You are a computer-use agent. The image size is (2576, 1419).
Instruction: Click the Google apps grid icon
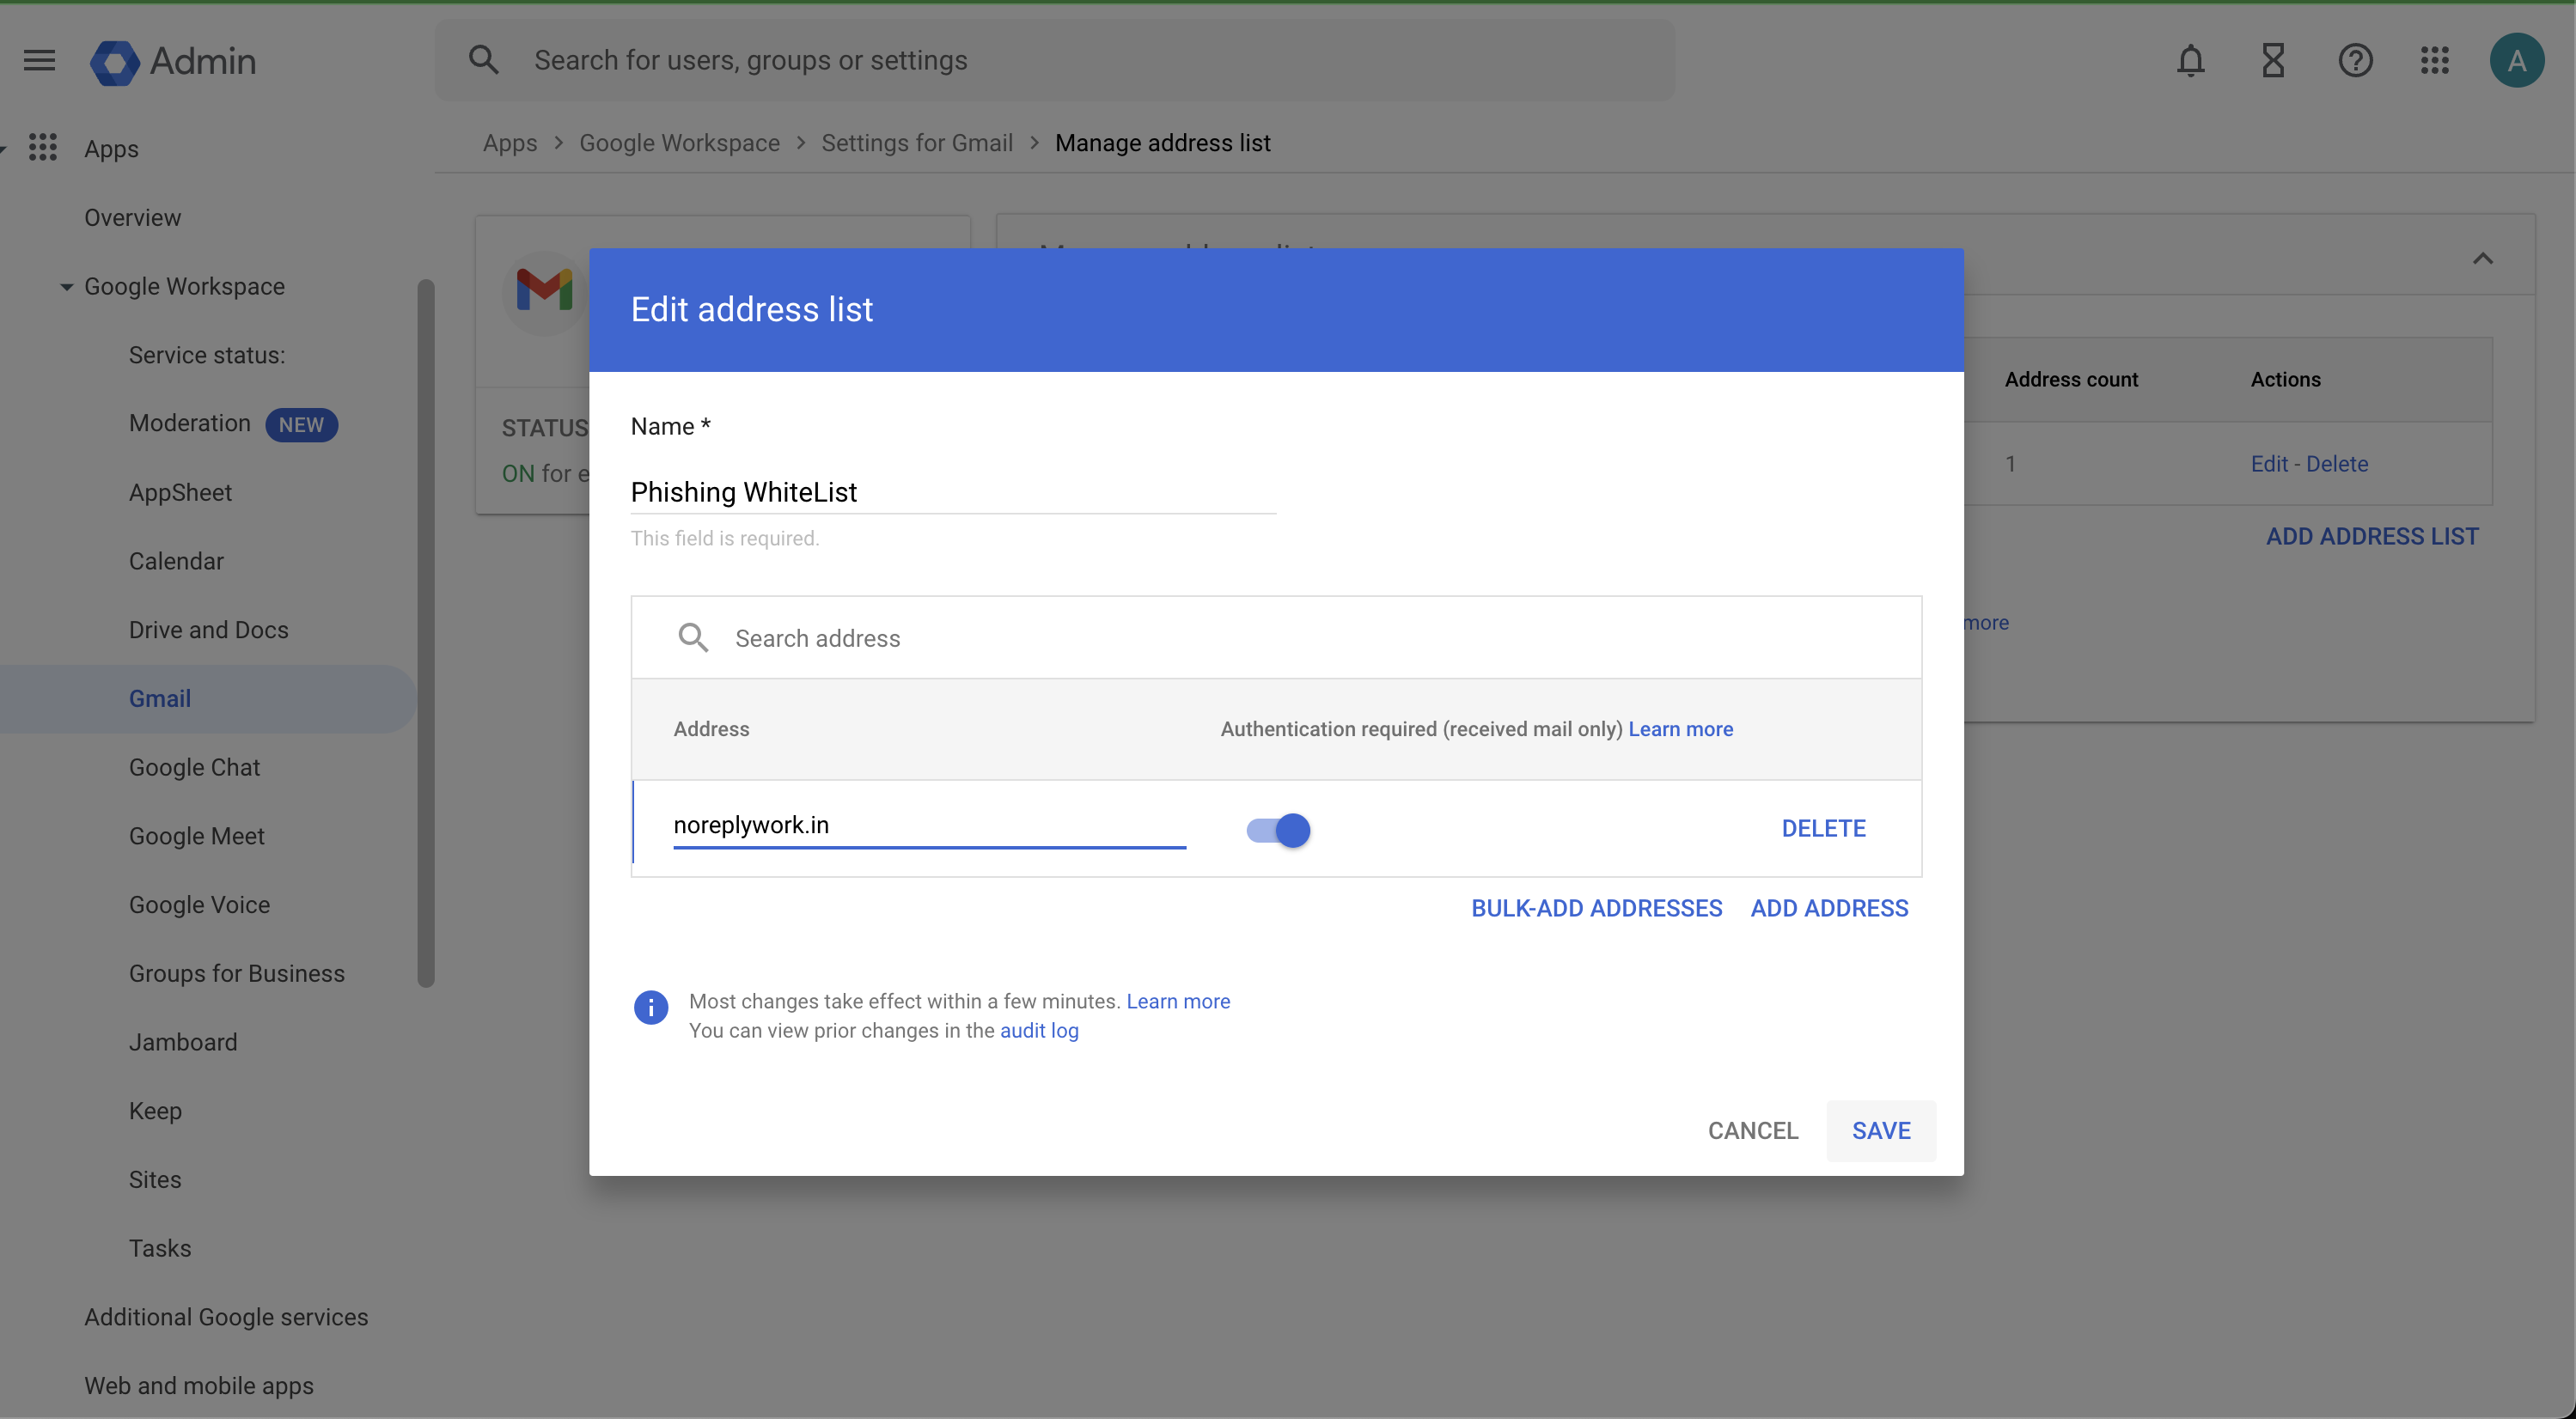tap(2434, 59)
